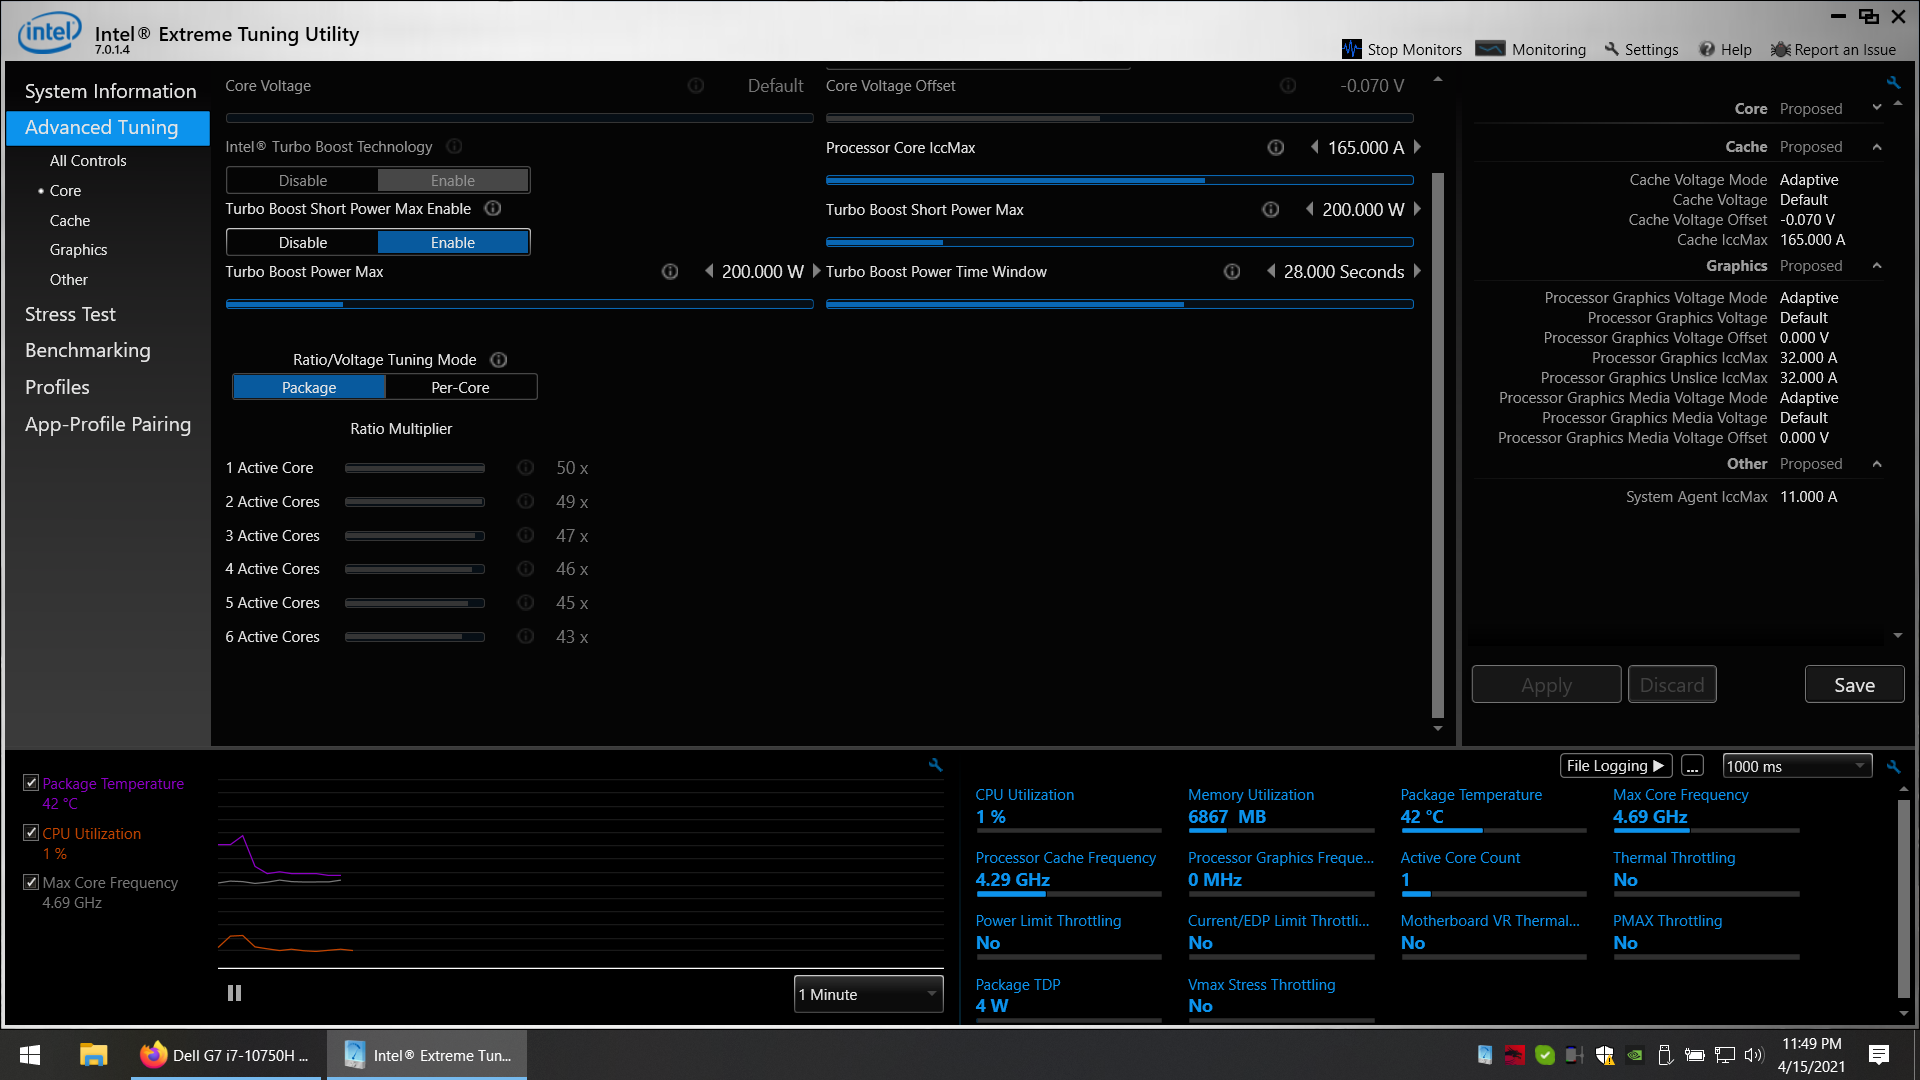Image resolution: width=1920 pixels, height=1080 pixels.
Task: Decrease Turbo Boost Short Power Max with left arrow
Action: [x=1309, y=209]
